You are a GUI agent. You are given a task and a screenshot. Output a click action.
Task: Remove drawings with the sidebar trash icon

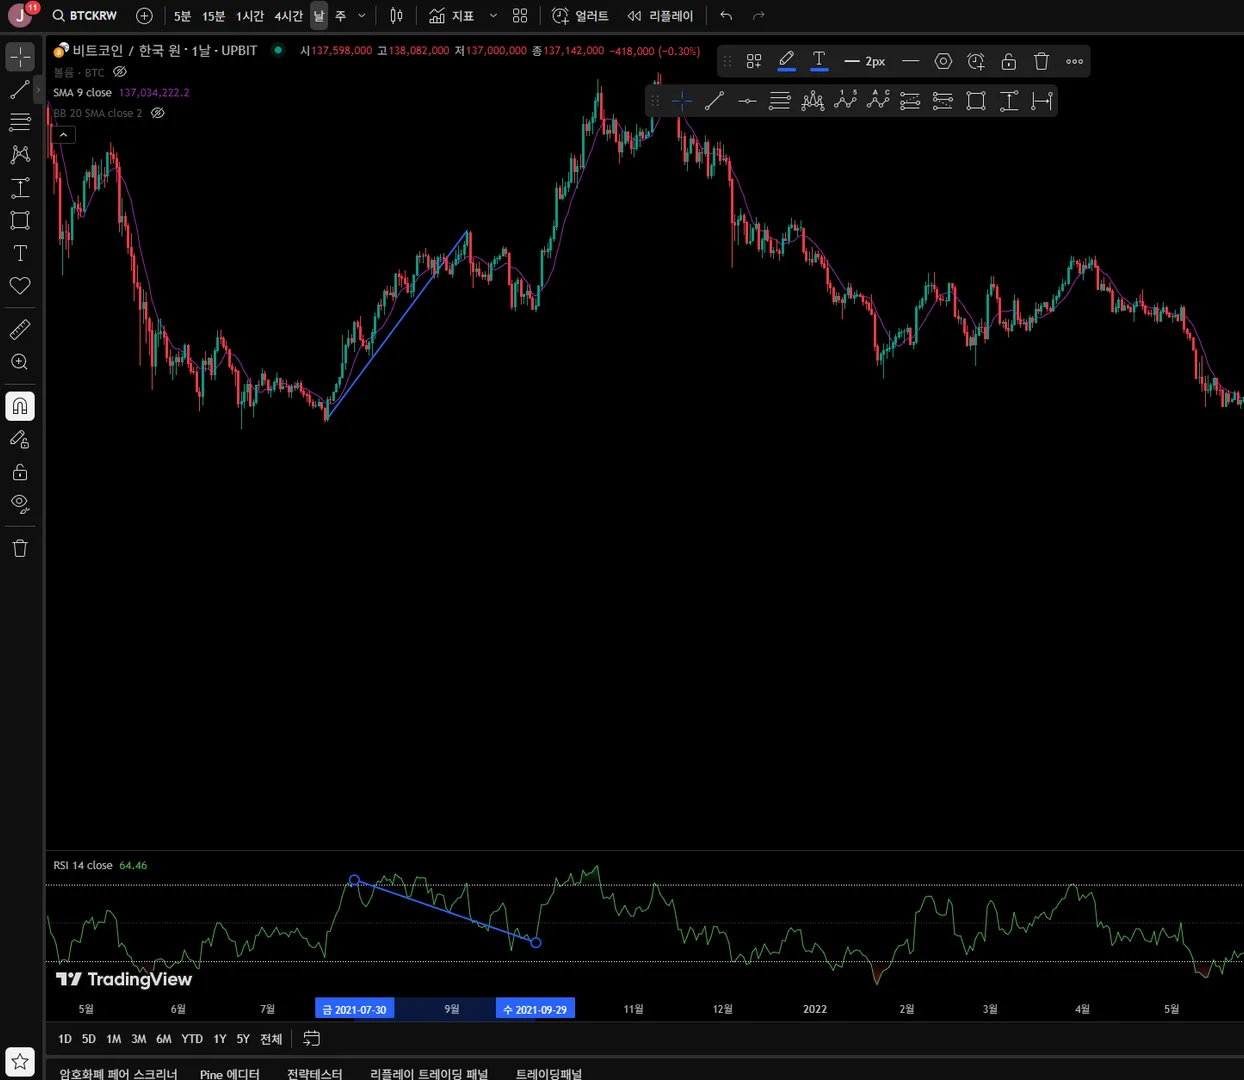click(20, 548)
